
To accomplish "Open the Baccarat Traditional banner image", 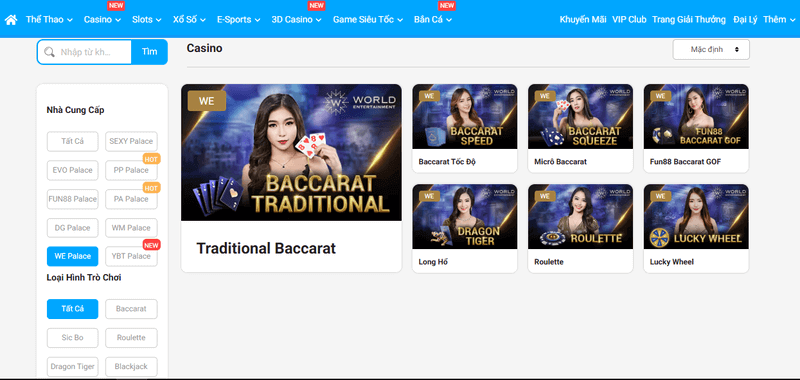I will point(291,153).
